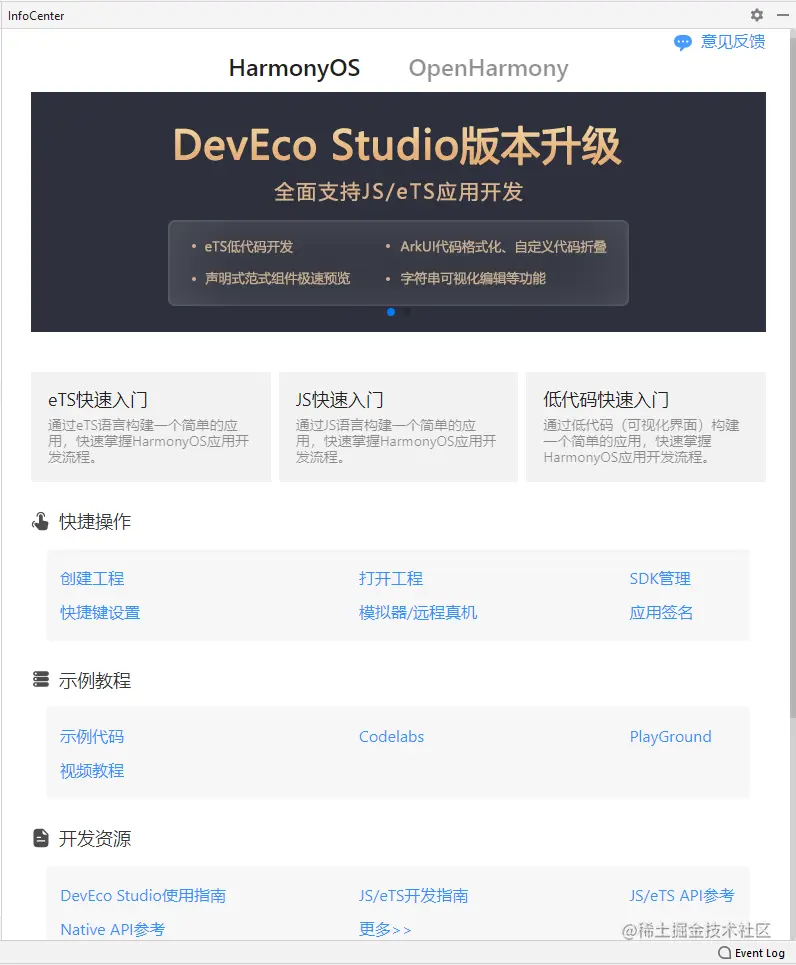Open the Event Log panel
This screenshot has width=796, height=965.
click(x=752, y=953)
